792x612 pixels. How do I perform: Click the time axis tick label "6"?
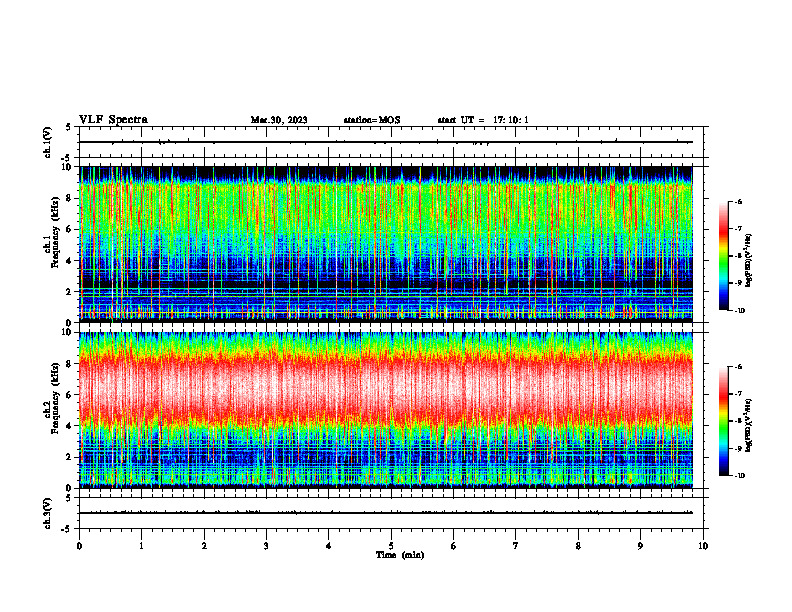(454, 546)
